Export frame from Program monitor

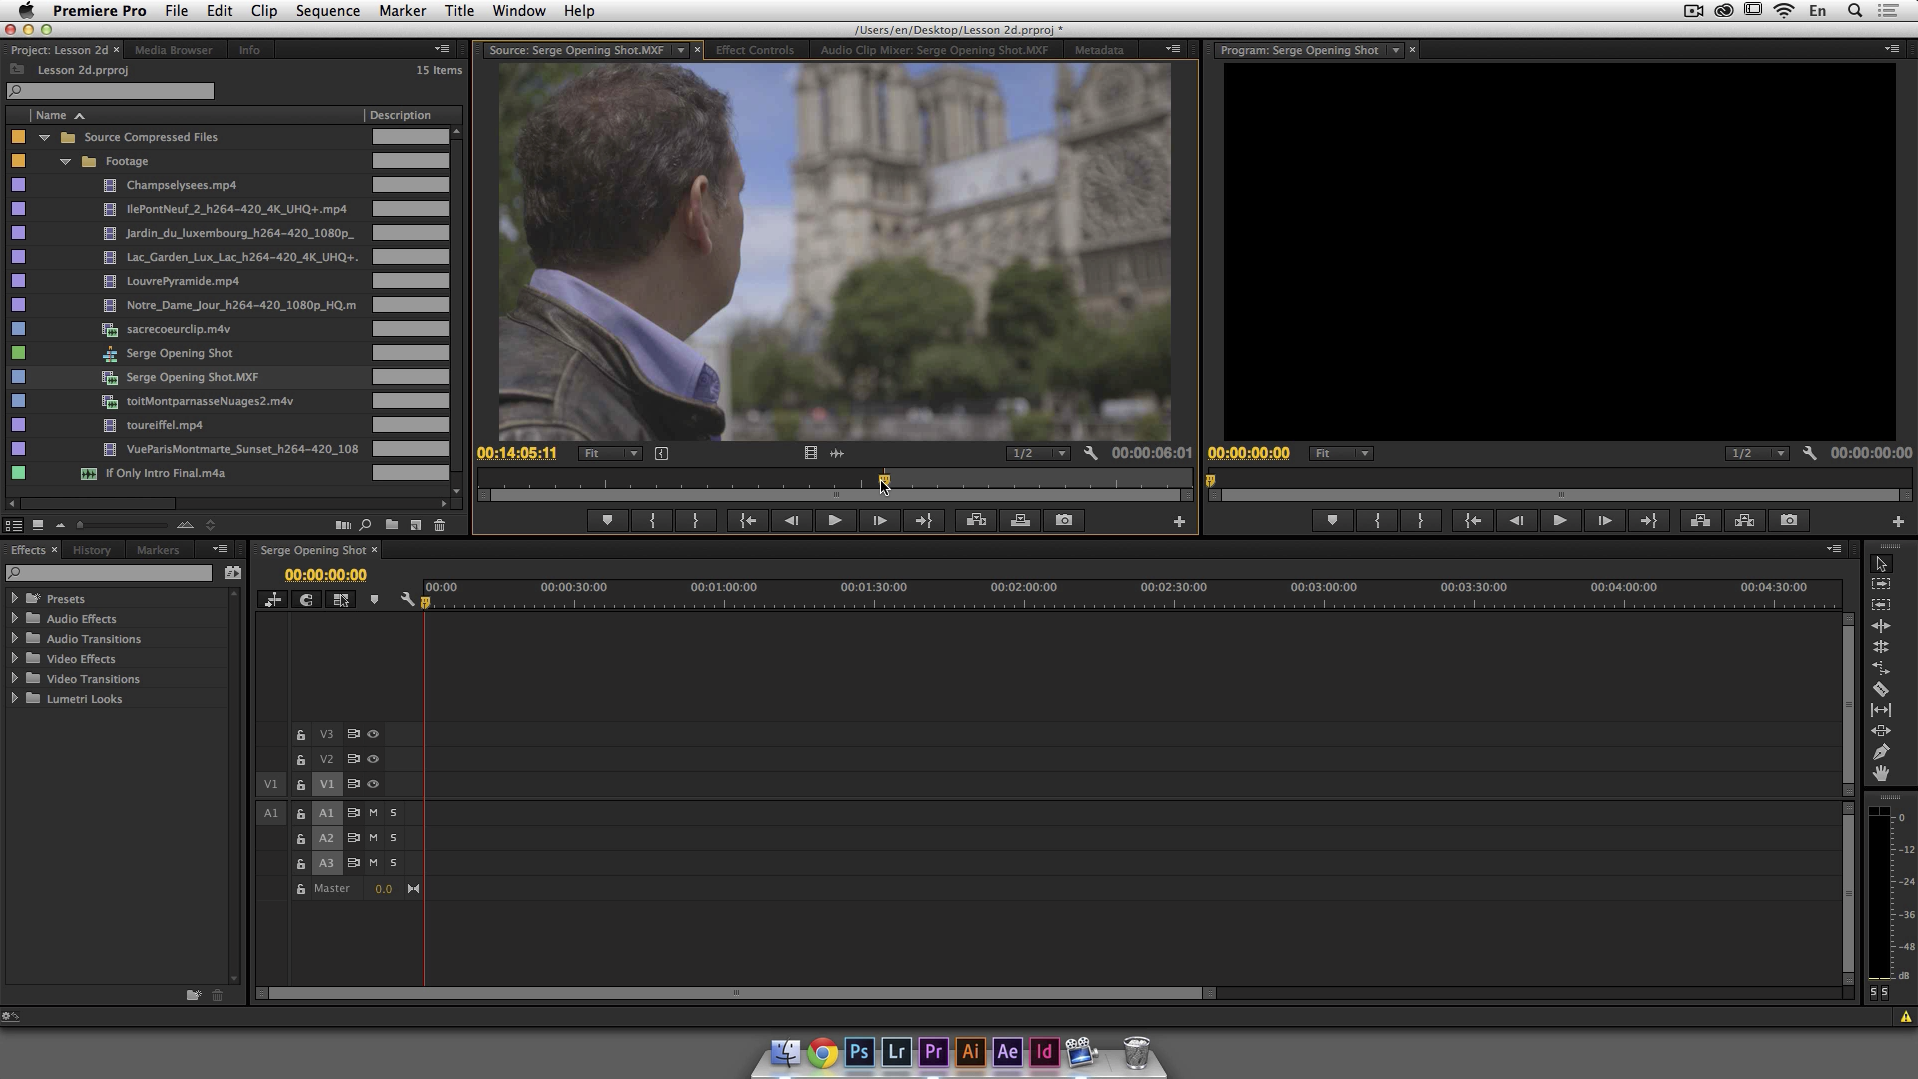coord(1789,520)
